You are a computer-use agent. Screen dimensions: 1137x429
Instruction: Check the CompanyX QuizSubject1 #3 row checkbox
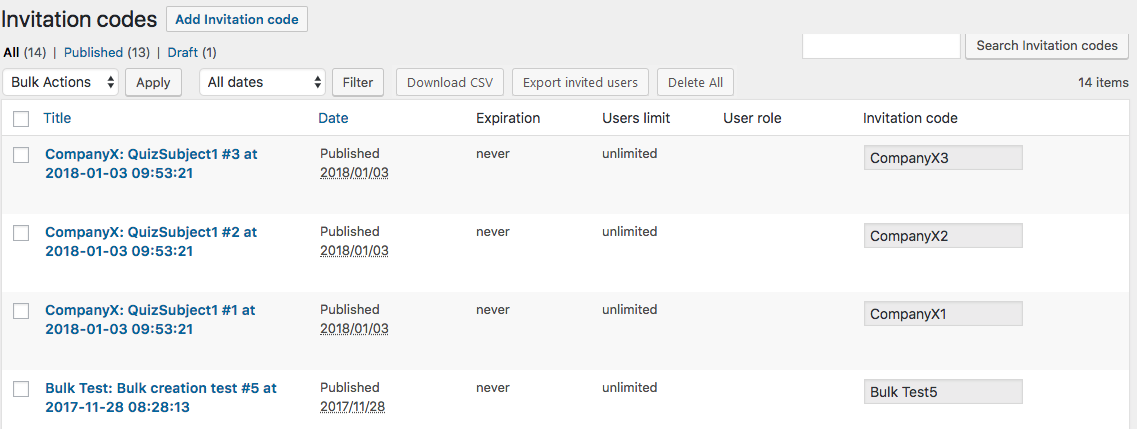coord(21,154)
